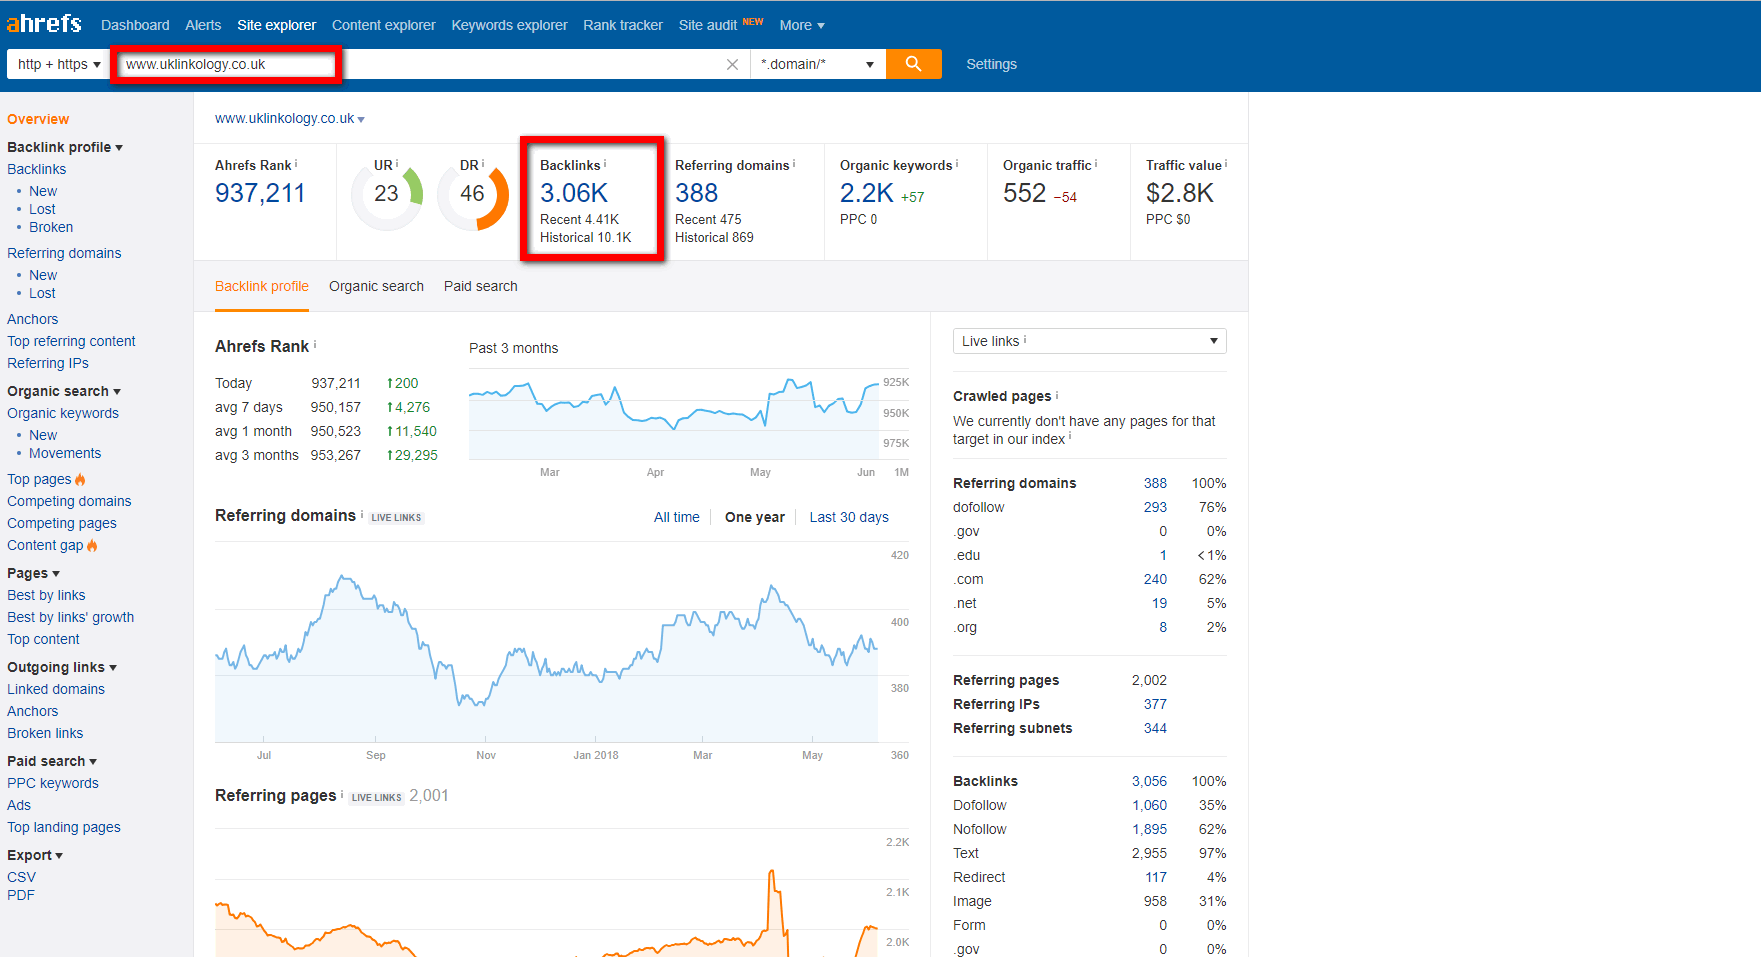This screenshot has width=1761, height=957.
Task: Open Broken links under Outgoing links
Action: [45, 733]
